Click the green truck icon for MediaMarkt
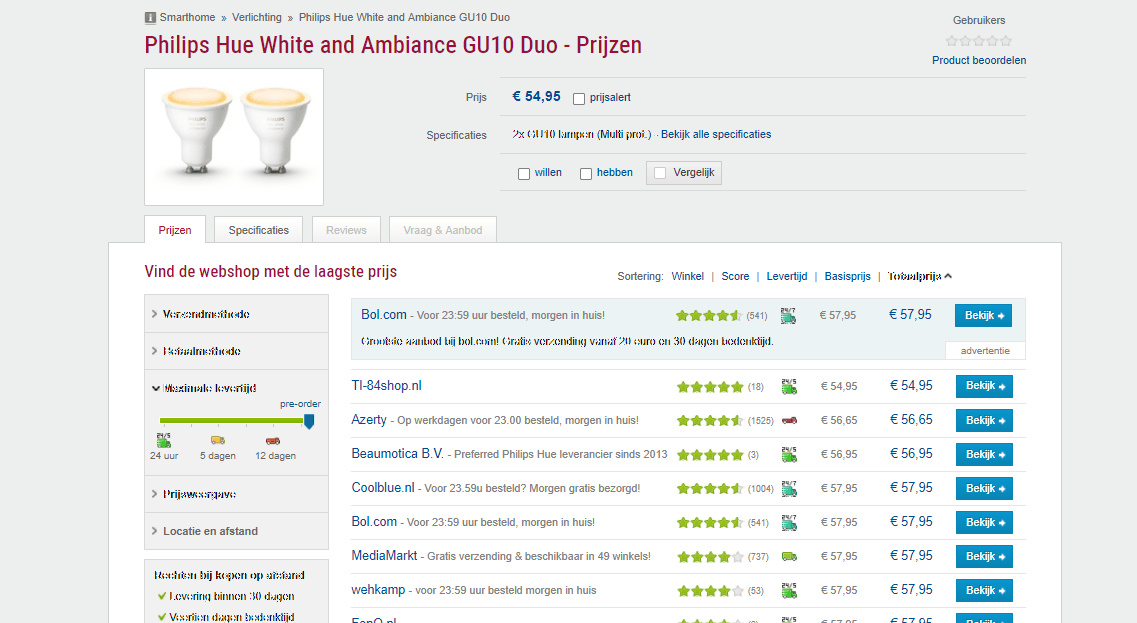1137x623 pixels. tap(789, 557)
